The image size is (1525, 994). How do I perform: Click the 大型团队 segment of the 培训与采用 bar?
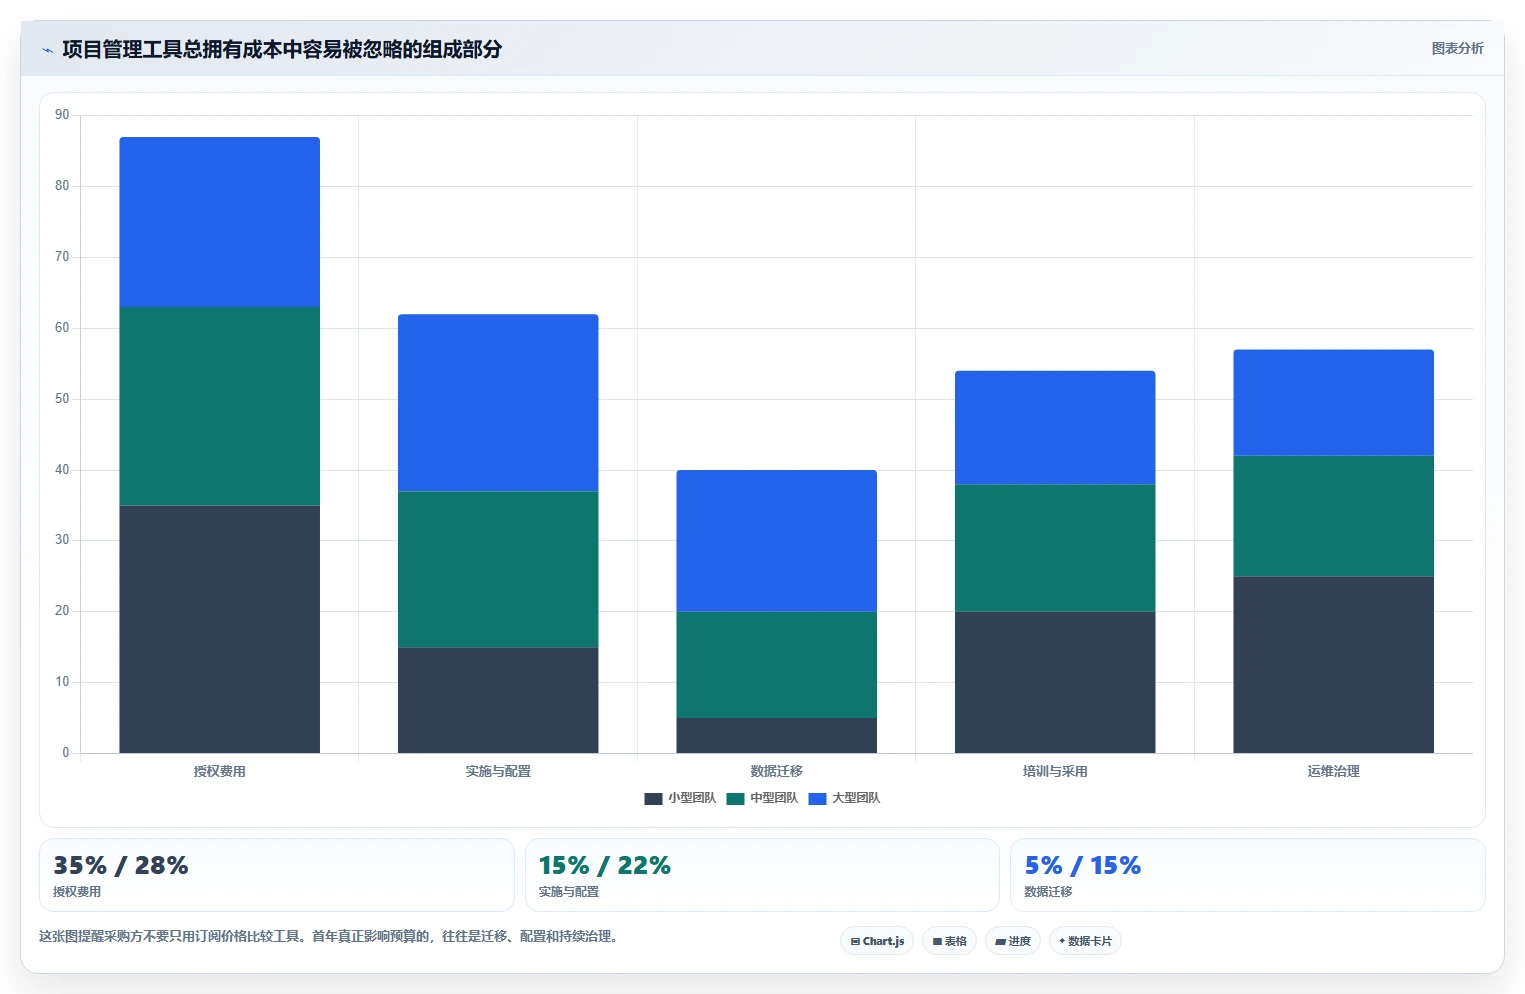(x=1055, y=428)
